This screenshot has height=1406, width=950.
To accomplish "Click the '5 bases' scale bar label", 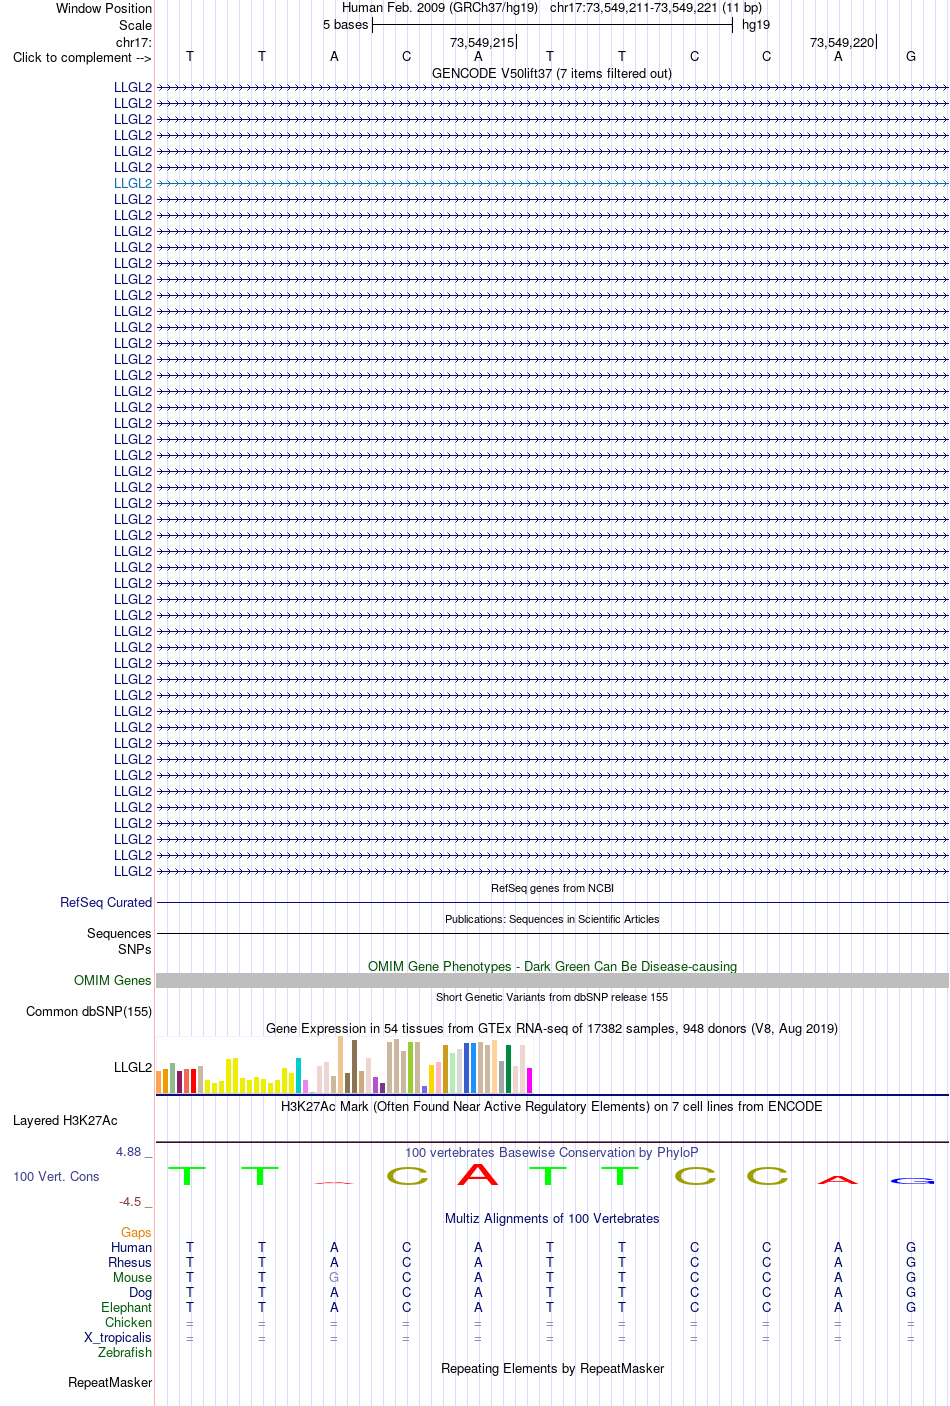I will [346, 24].
